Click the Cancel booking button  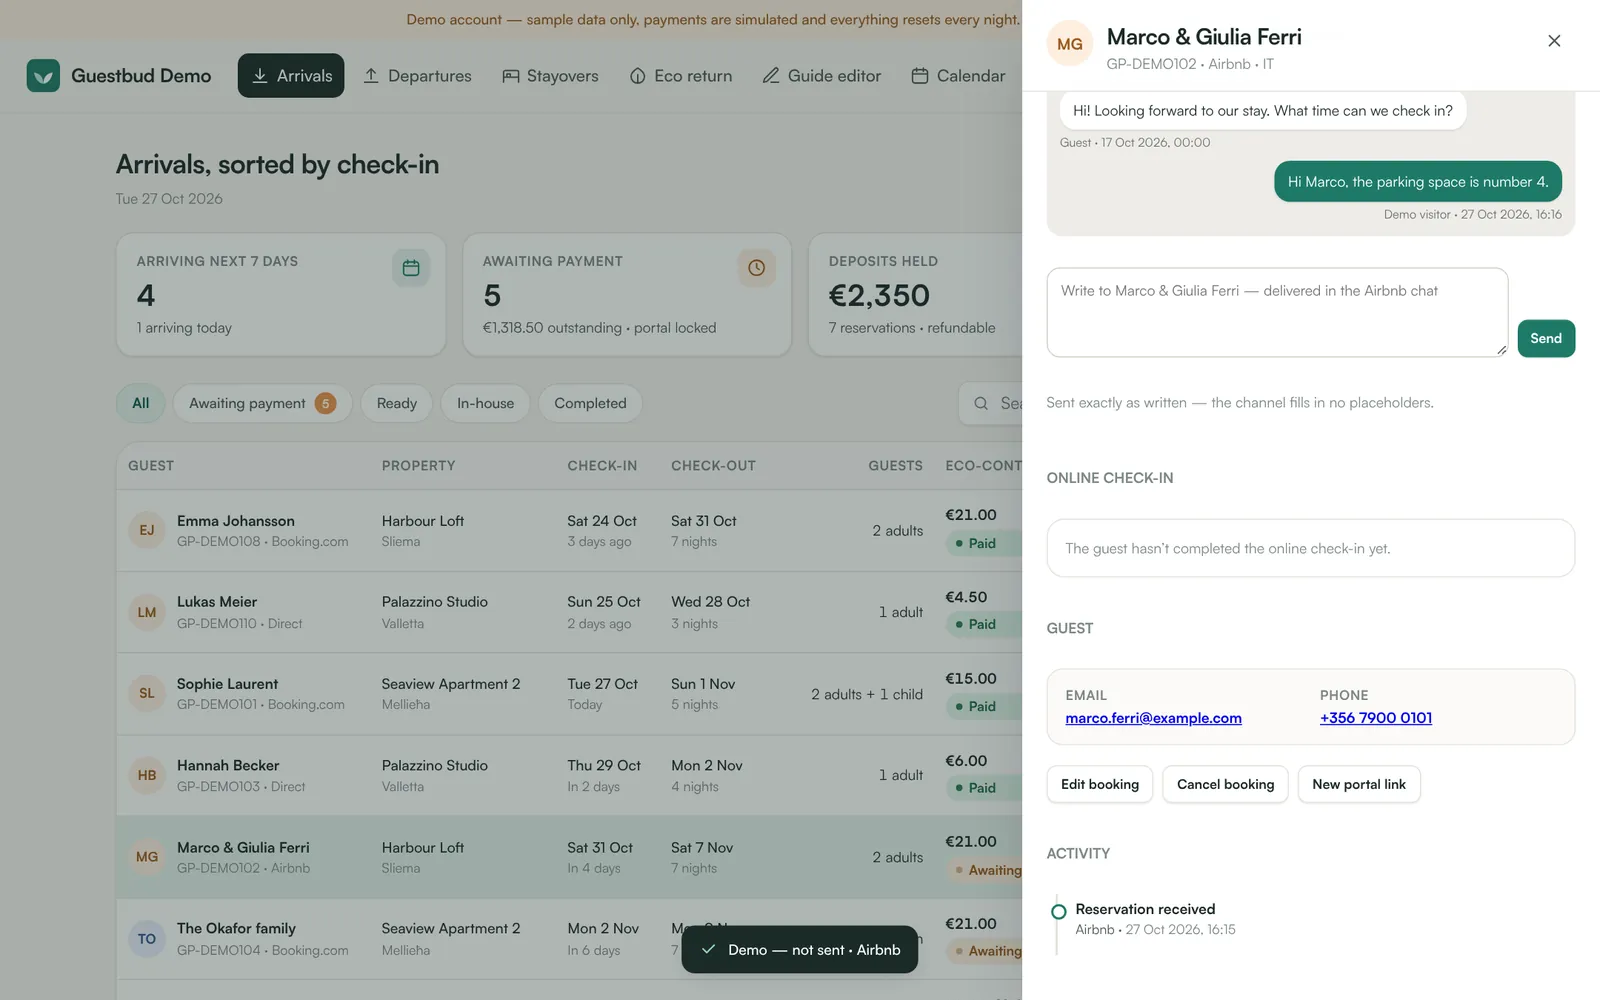(1225, 784)
